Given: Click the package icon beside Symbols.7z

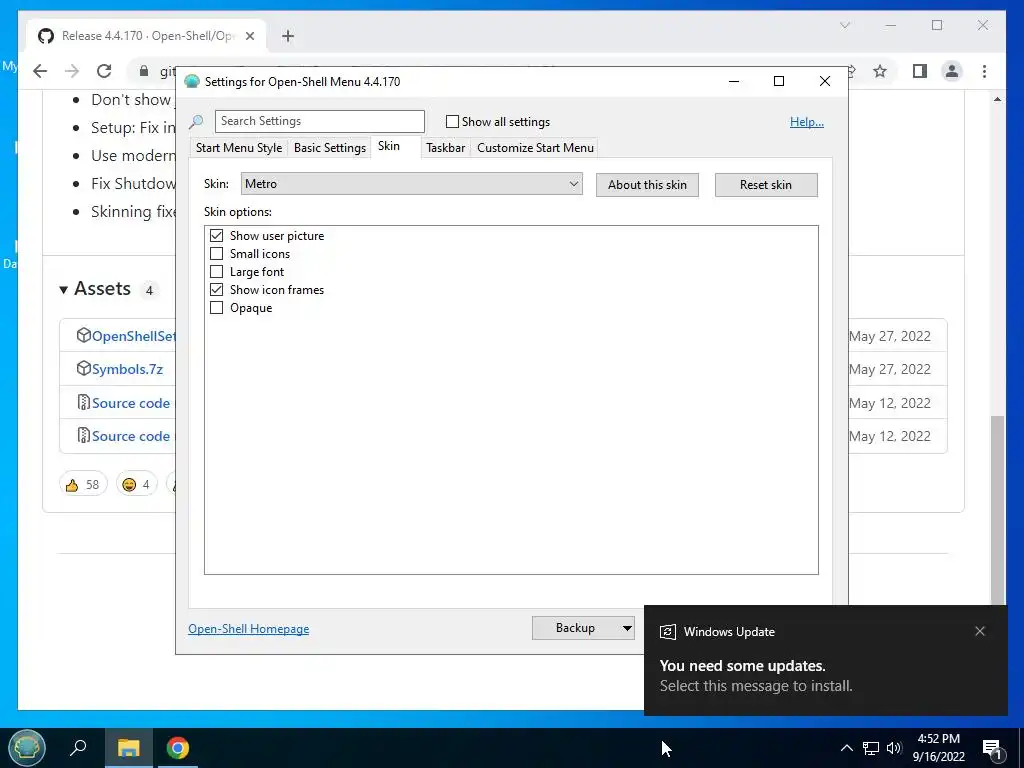Looking at the screenshot, I should [x=84, y=368].
